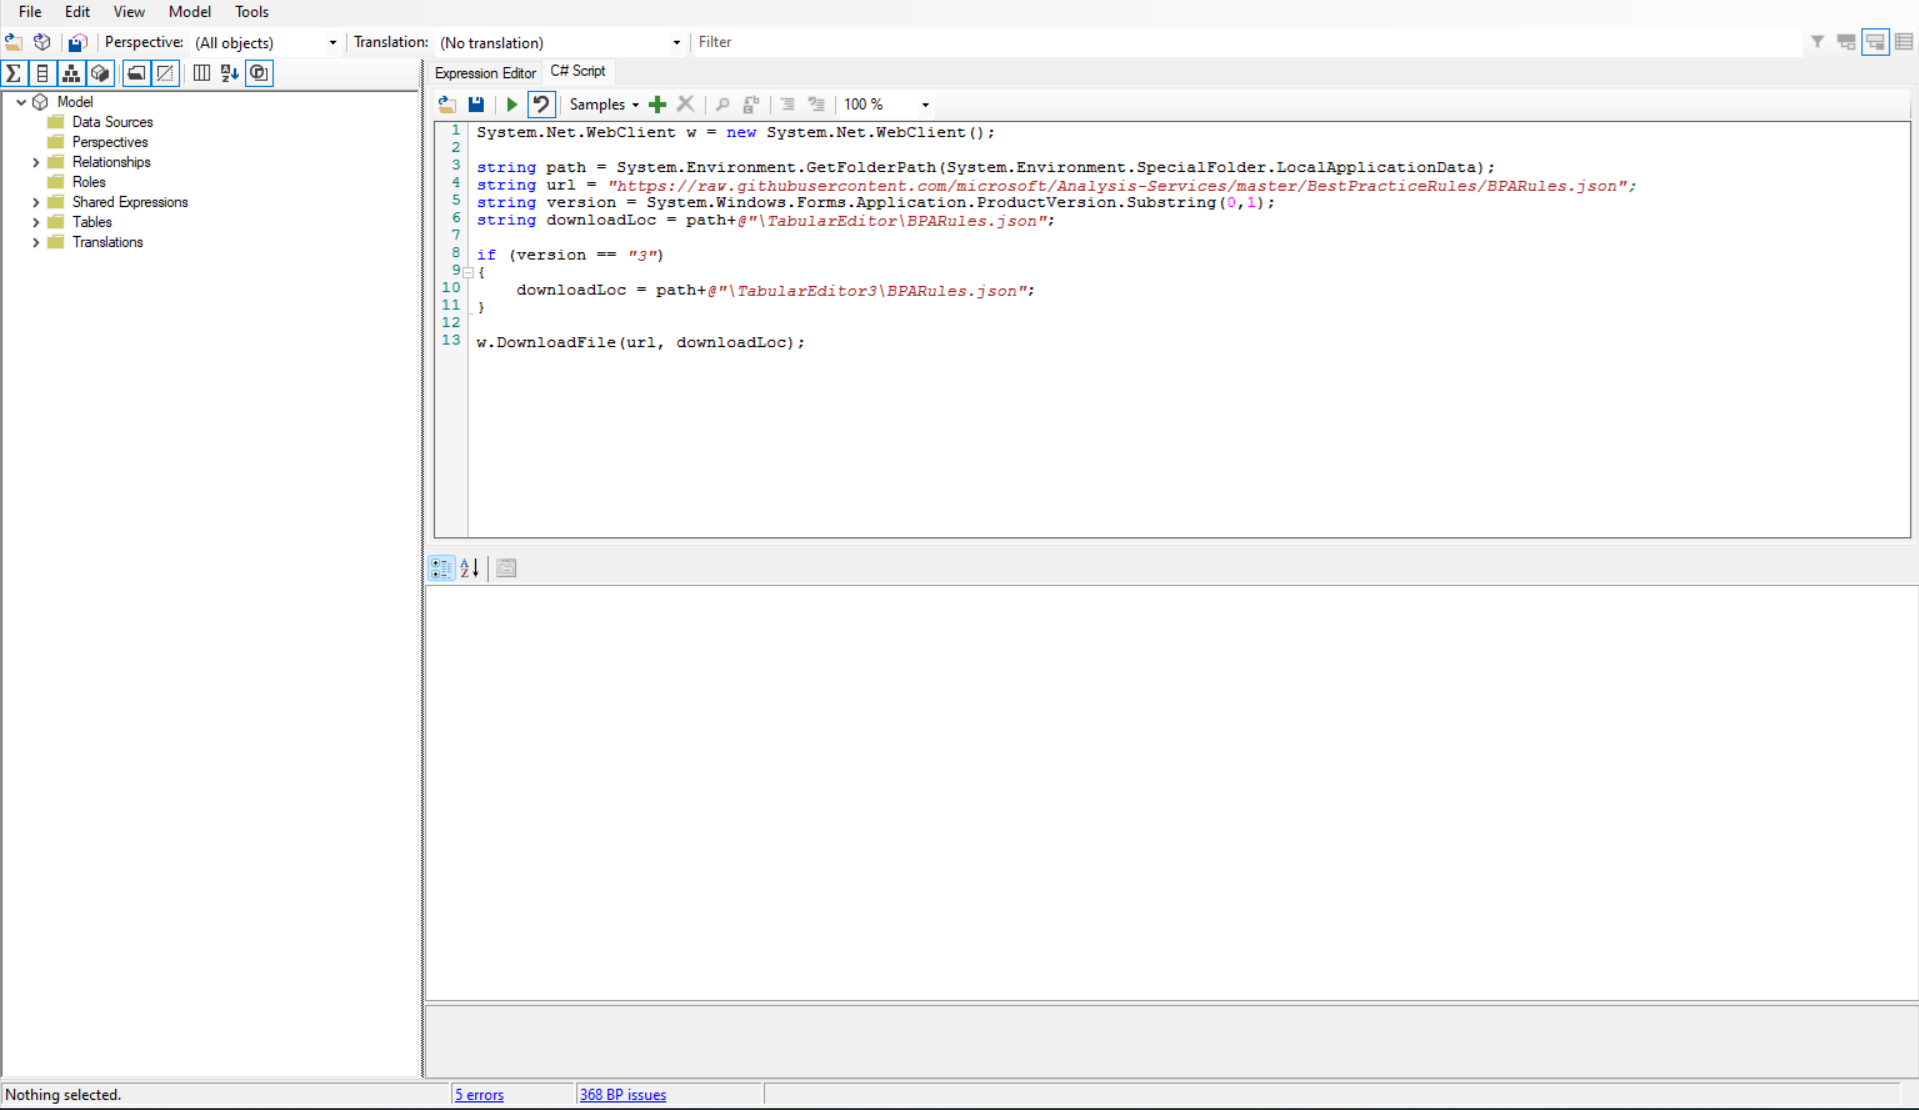Select hierarchical filter results by parent view
This screenshot has width=1919, height=1110.
tap(1846, 42)
